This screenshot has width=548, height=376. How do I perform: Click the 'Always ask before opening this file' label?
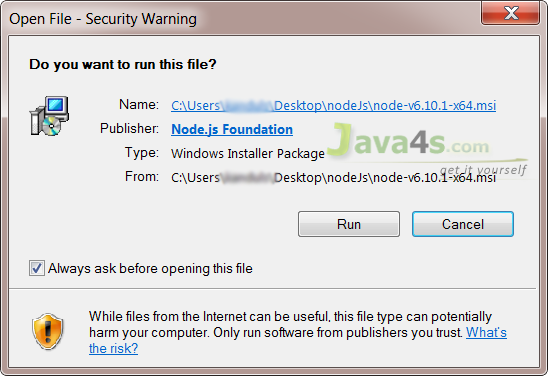point(150,268)
